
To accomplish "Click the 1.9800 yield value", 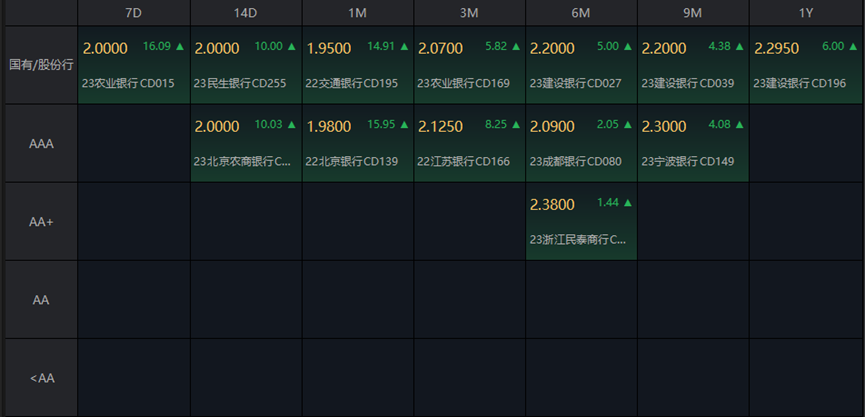I will (328, 126).
